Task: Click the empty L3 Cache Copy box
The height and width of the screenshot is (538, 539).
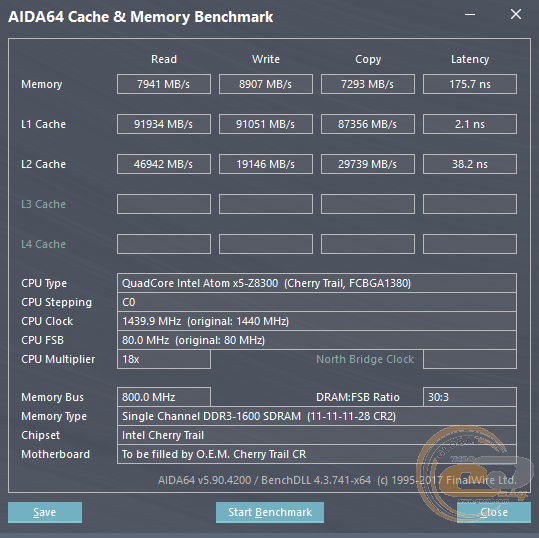Action: click(368, 204)
